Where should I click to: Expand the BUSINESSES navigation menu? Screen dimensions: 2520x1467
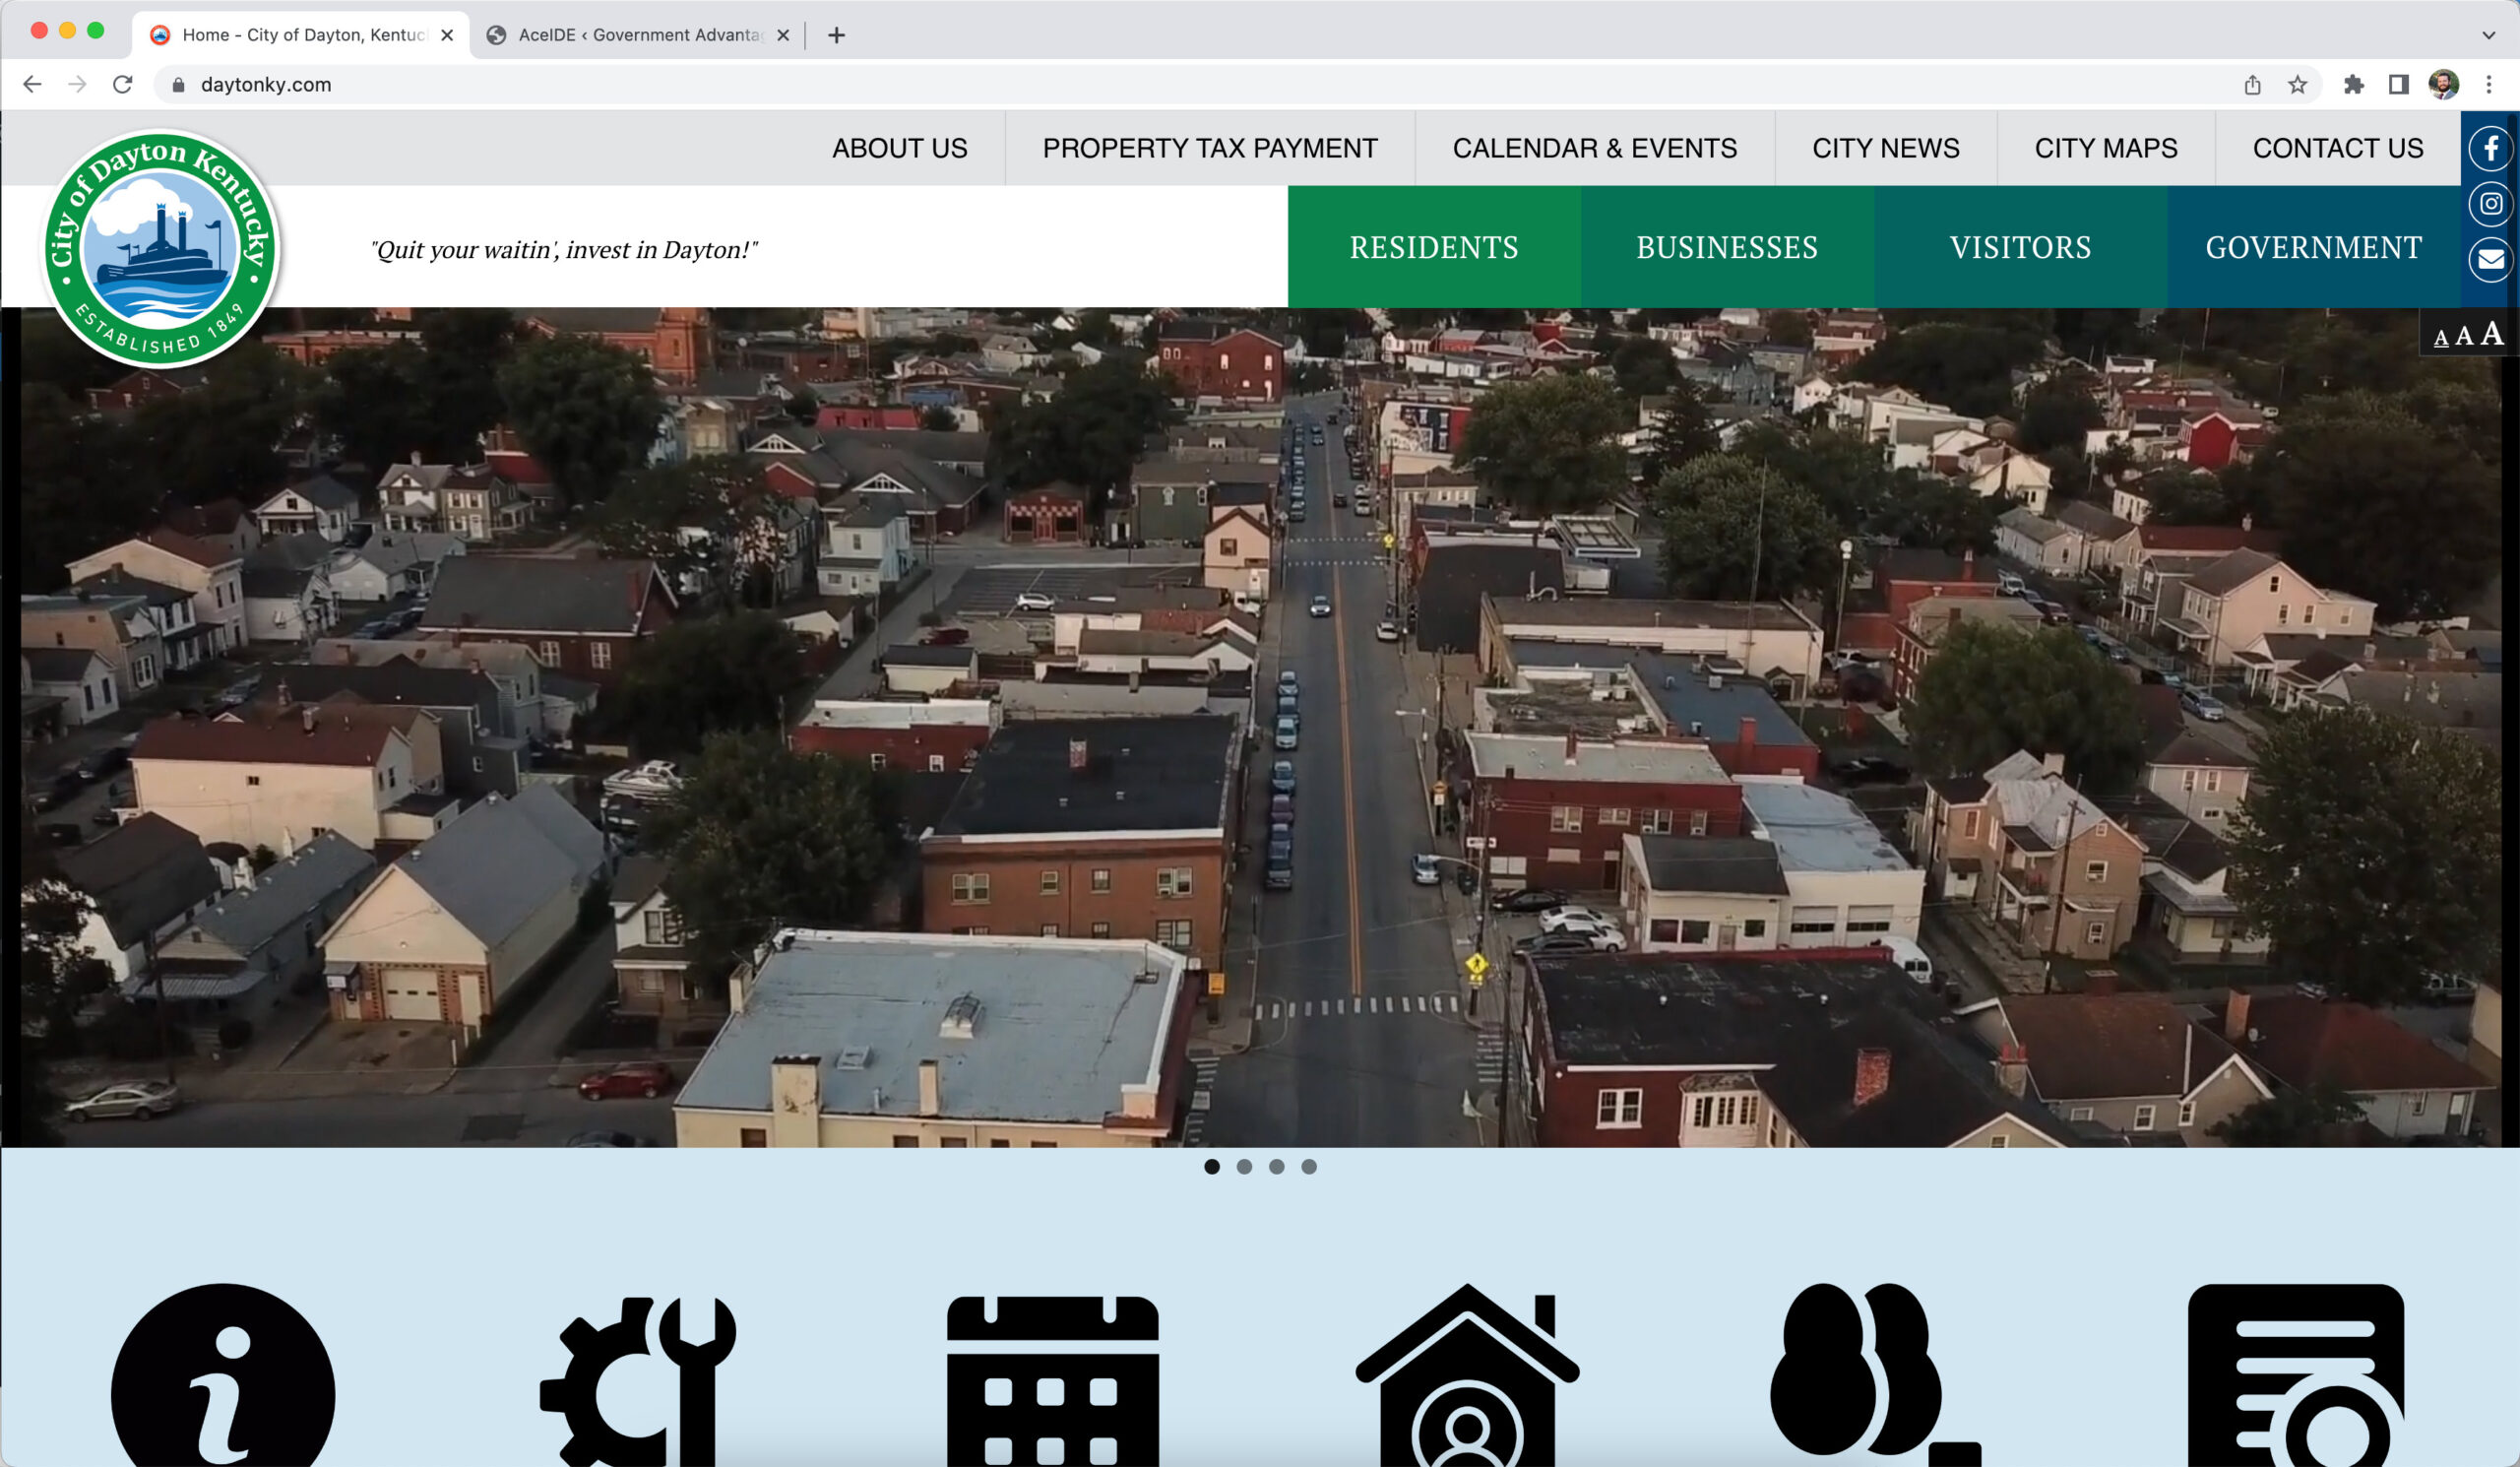point(1726,246)
